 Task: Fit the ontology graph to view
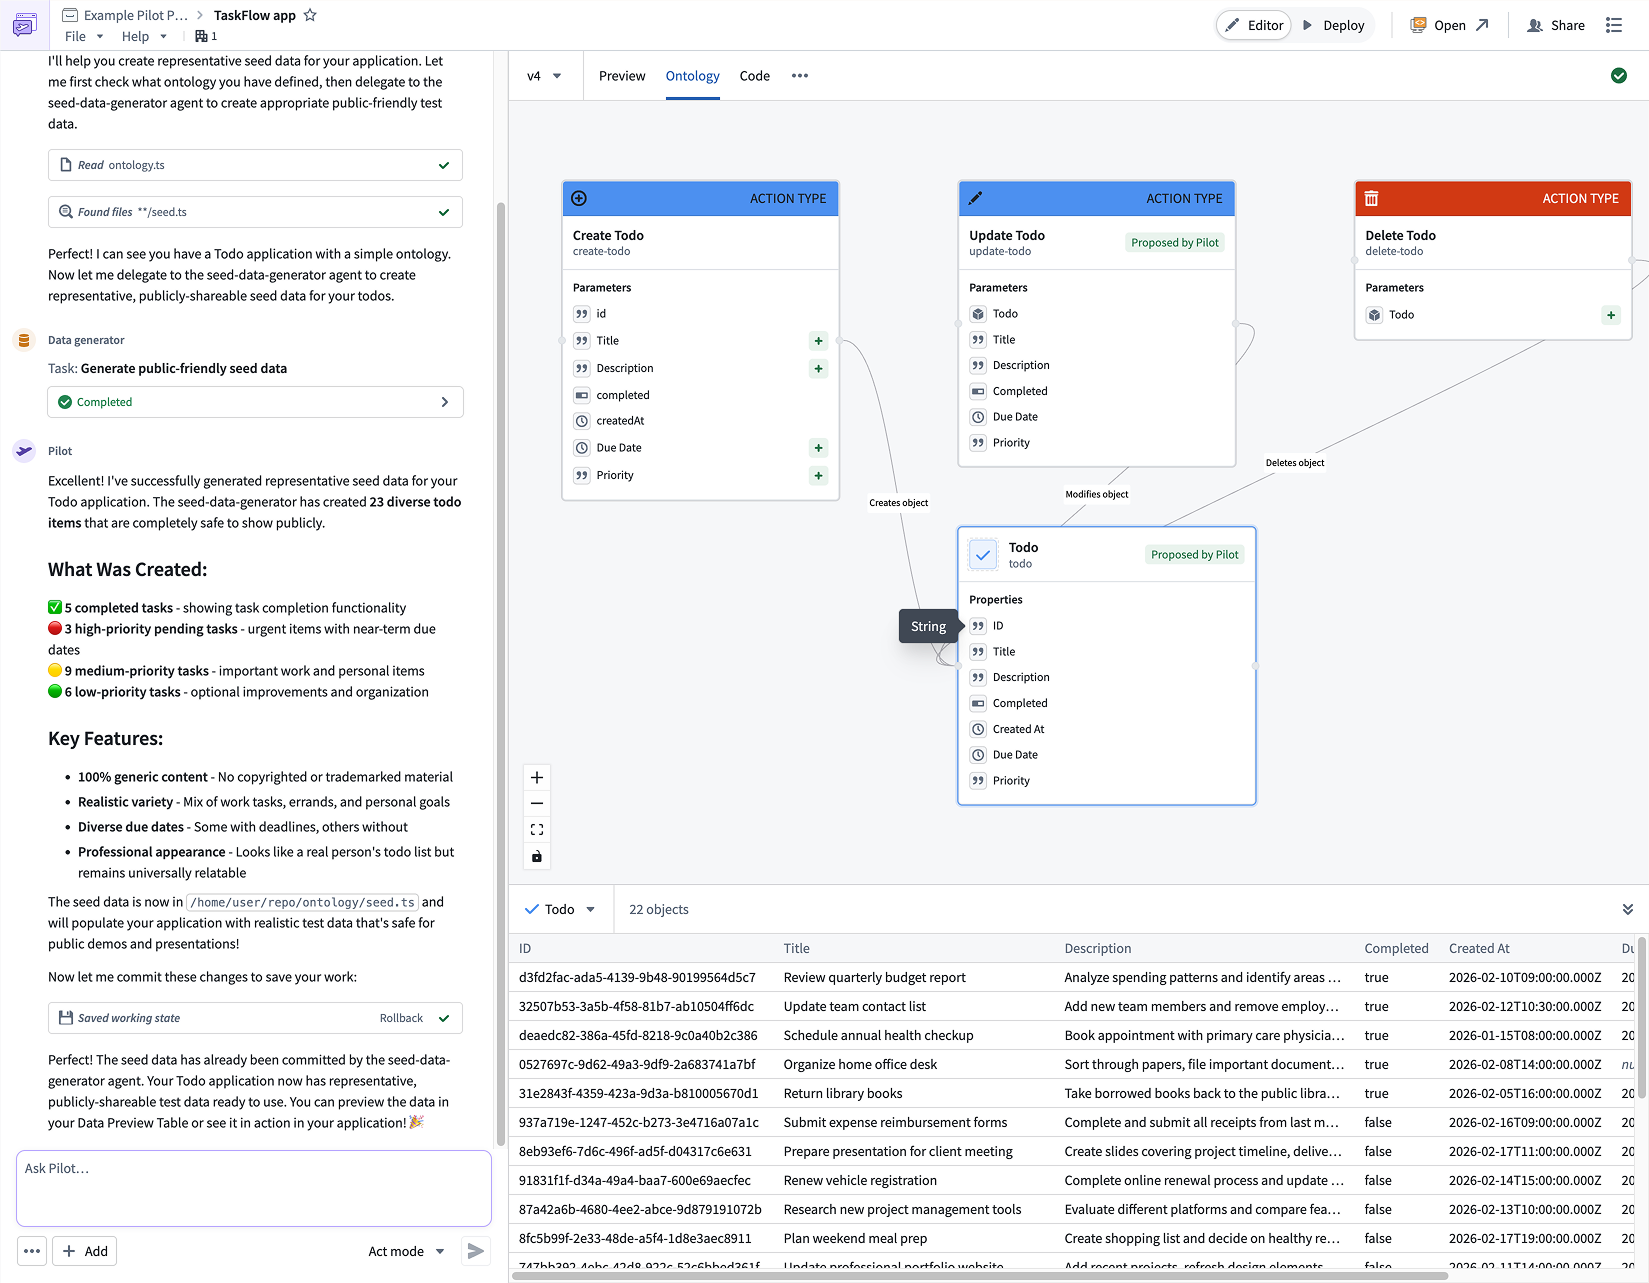pos(537,829)
